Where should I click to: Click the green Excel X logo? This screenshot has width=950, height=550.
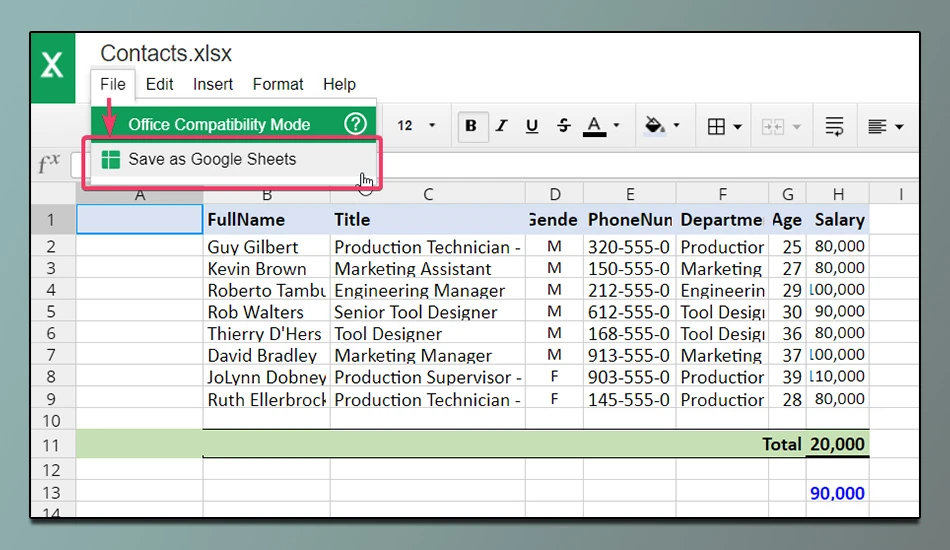53,67
